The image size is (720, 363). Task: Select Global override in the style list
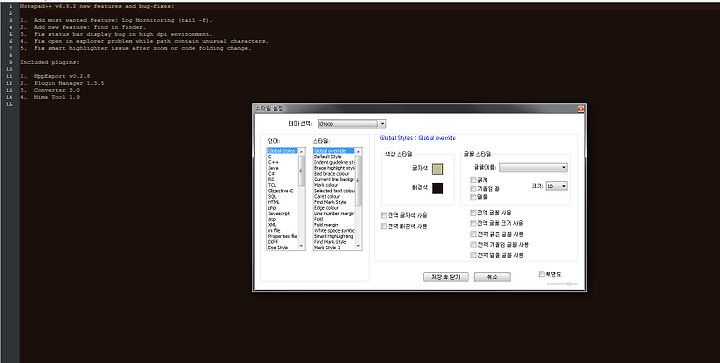tap(334, 151)
